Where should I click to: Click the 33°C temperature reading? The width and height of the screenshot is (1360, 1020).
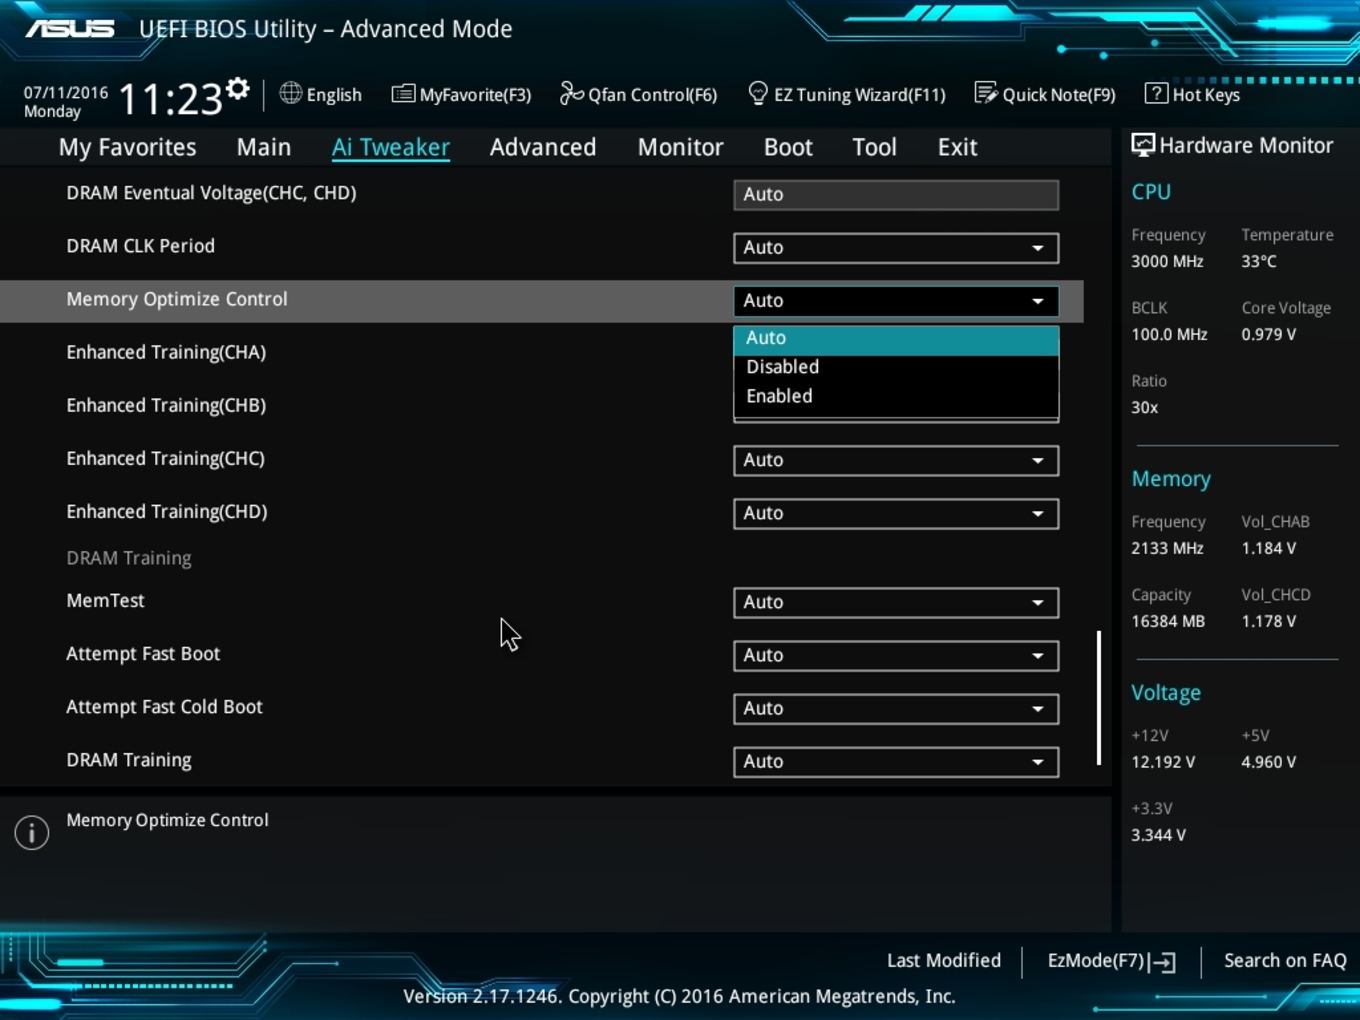(x=1259, y=261)
